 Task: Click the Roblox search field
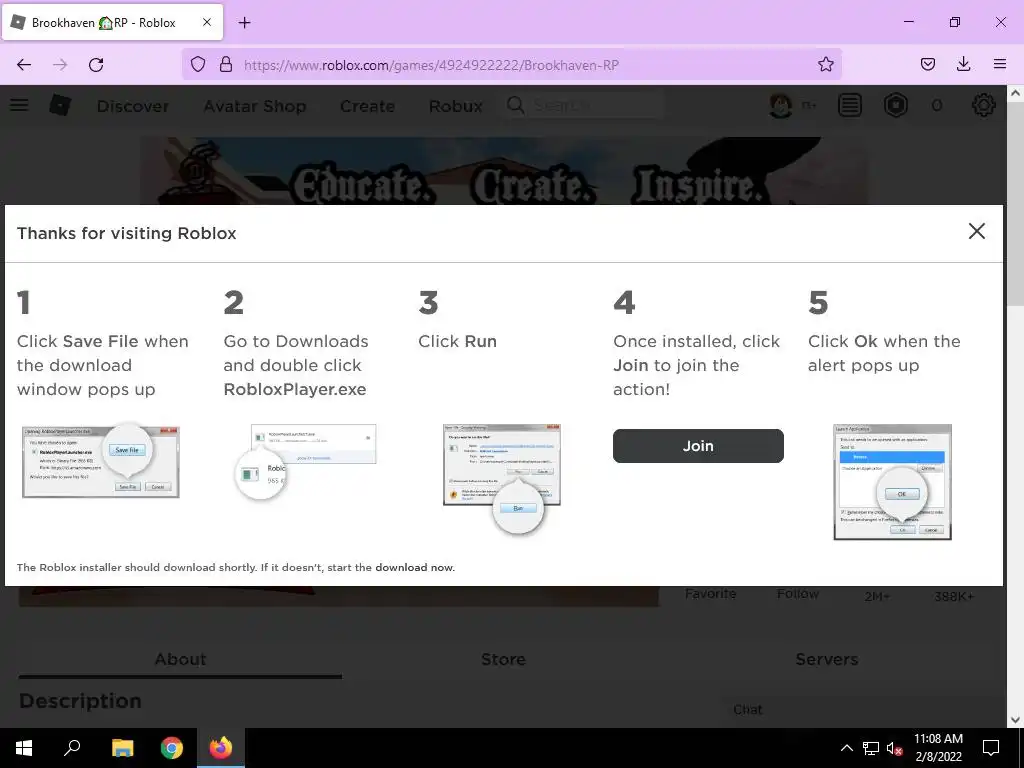584,105
